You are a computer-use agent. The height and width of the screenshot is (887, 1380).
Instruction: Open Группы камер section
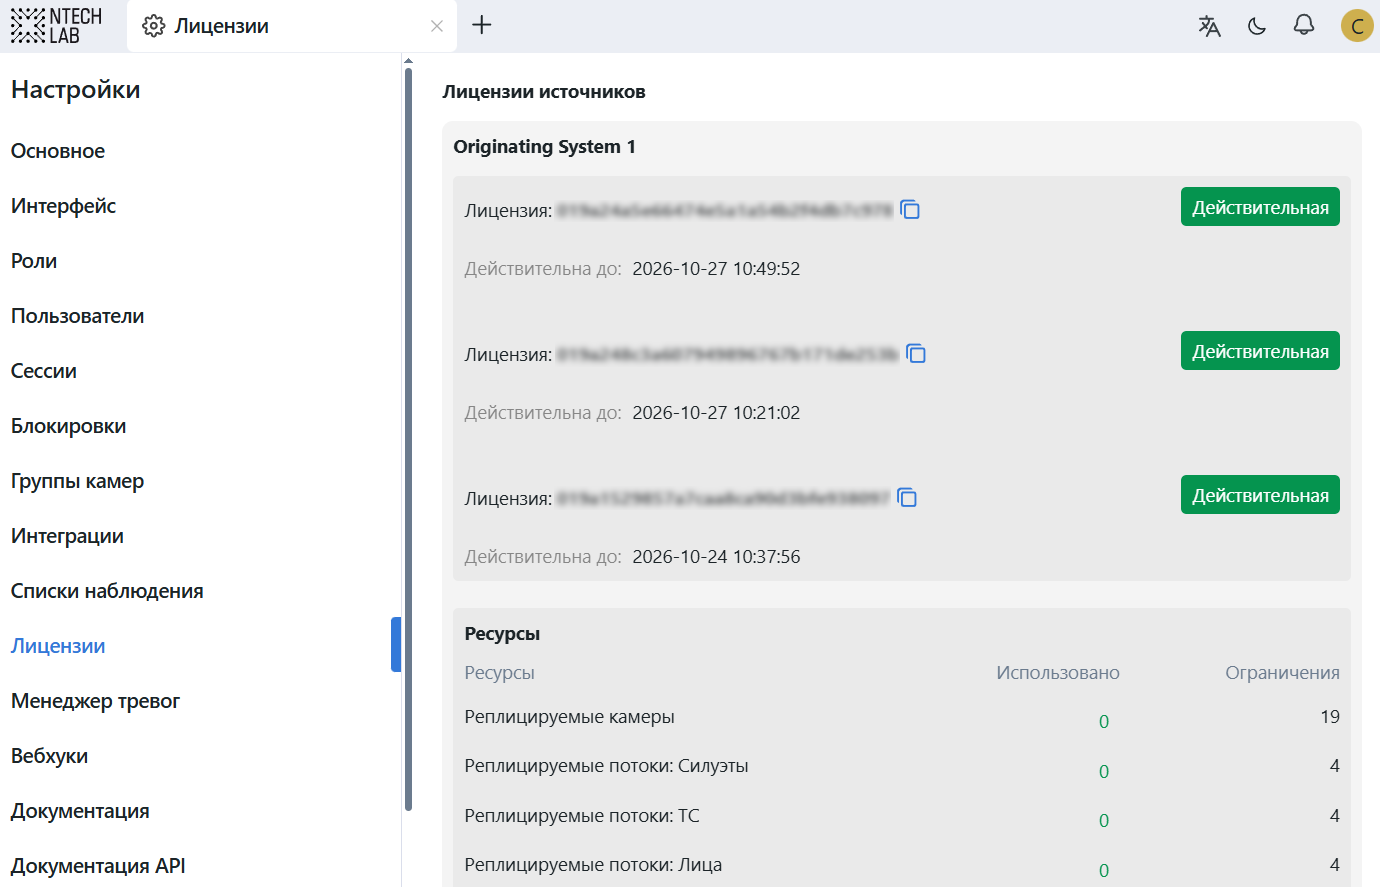tap(77, 481)
